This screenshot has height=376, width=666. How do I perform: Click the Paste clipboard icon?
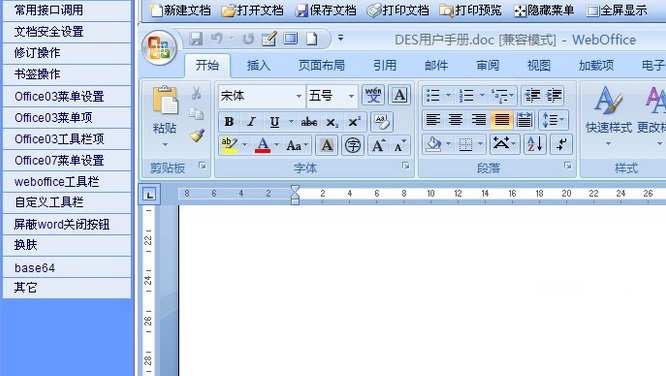tap(165, 100)
